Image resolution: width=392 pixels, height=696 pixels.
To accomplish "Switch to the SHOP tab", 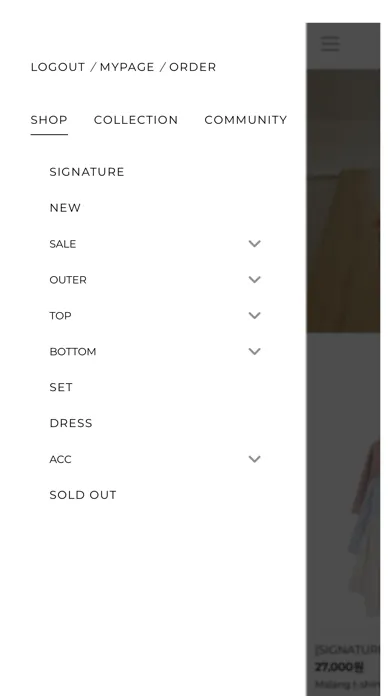I will point(49,120).
